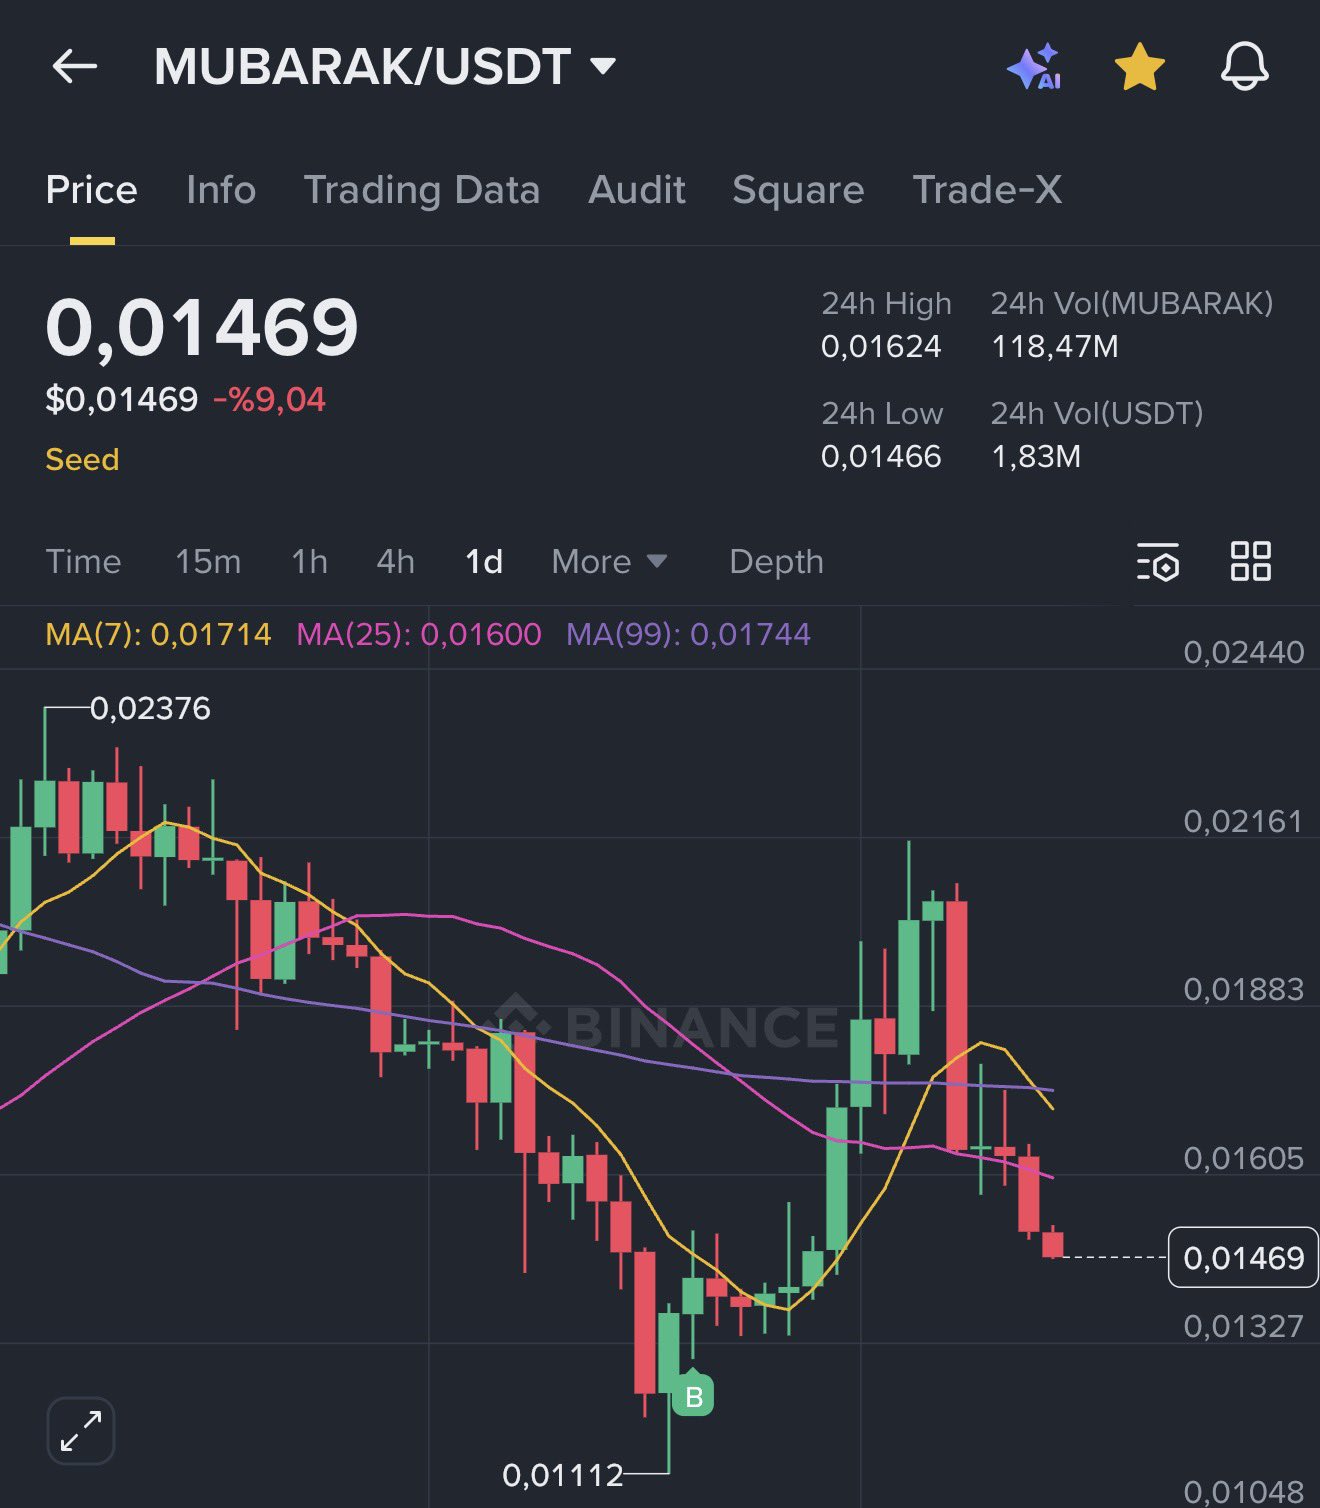Tap the MA(7) indicator label

click(158, 634)
